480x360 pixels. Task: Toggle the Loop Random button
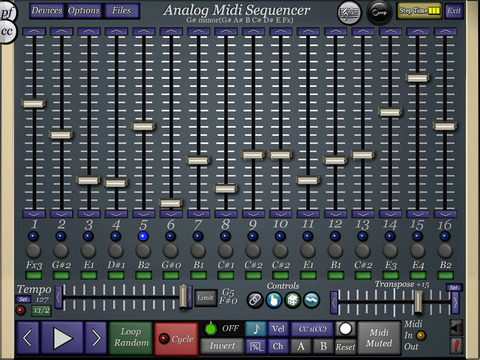[131, 338]
